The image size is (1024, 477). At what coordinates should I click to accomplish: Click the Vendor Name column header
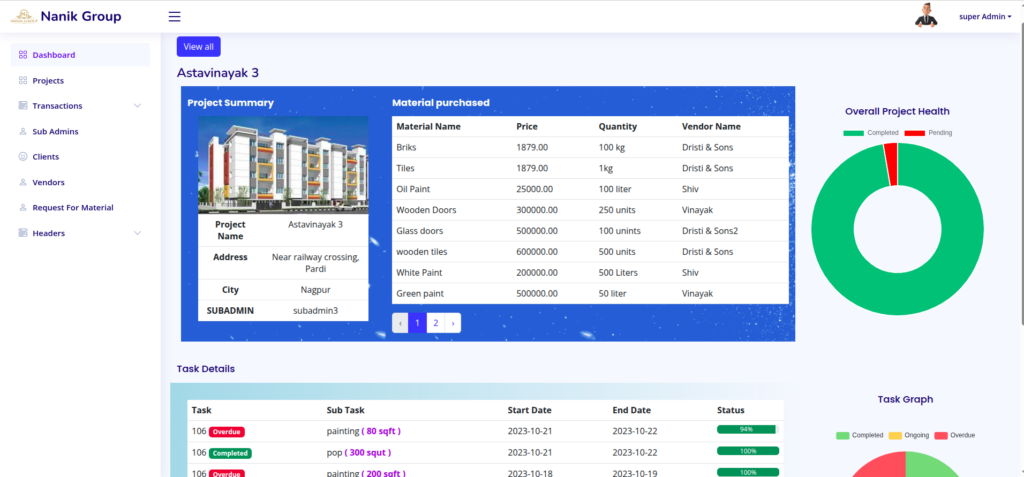pyautogui.click(x=711, y=127)
